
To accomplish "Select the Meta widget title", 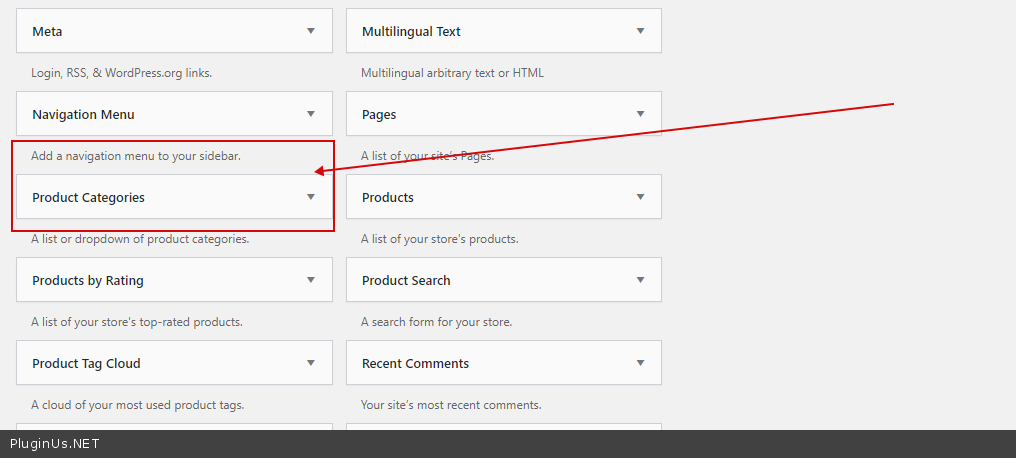I will pyautogui.click(x=47, y=31).
